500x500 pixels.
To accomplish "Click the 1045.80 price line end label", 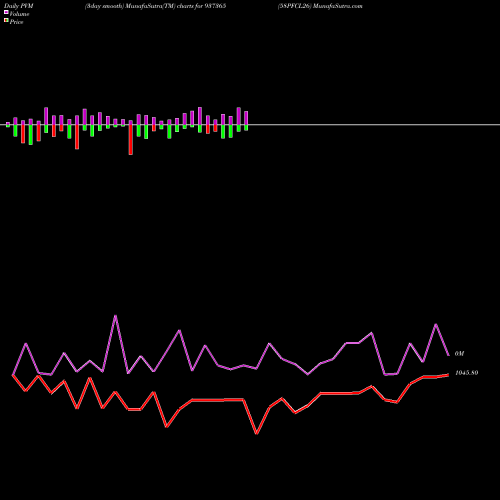I will coord(466,373).
